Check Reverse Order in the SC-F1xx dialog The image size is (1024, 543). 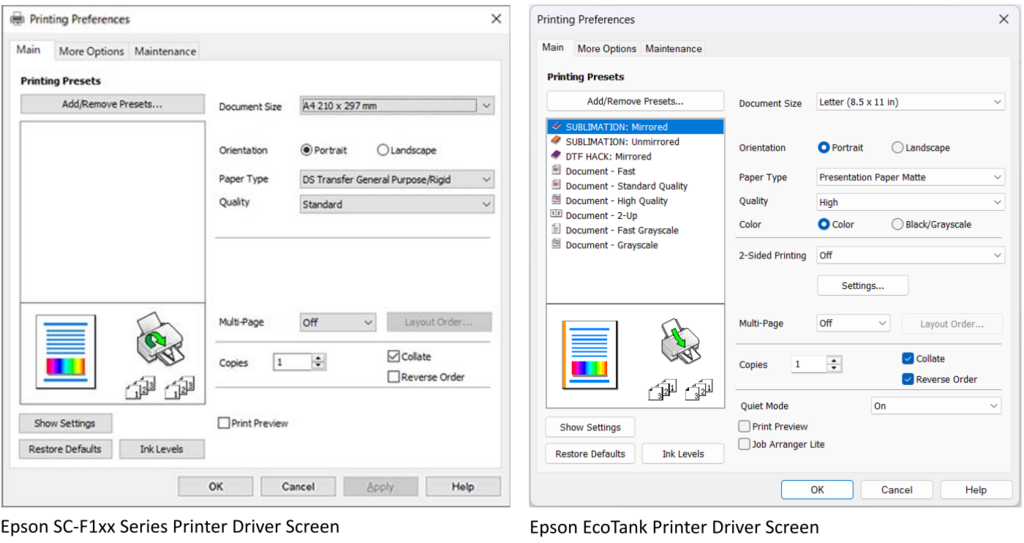[393, 377]
